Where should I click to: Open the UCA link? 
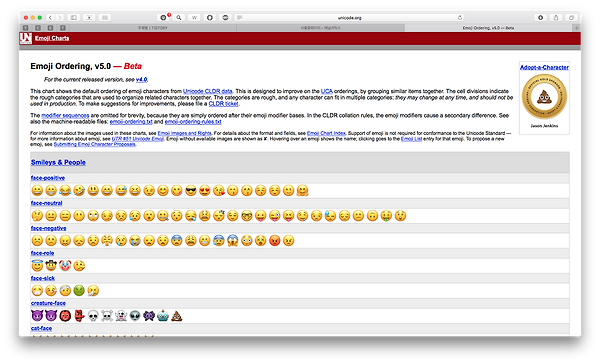326,91
